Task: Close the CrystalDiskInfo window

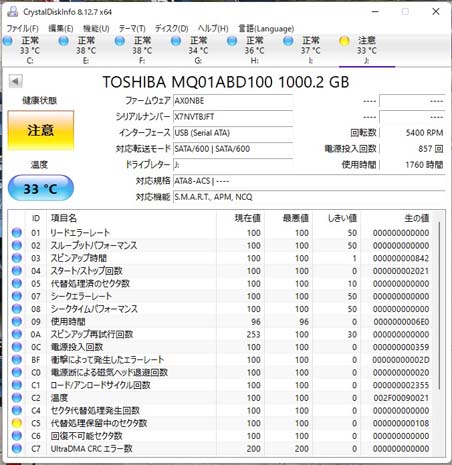Action: click(x=436, y=12)
